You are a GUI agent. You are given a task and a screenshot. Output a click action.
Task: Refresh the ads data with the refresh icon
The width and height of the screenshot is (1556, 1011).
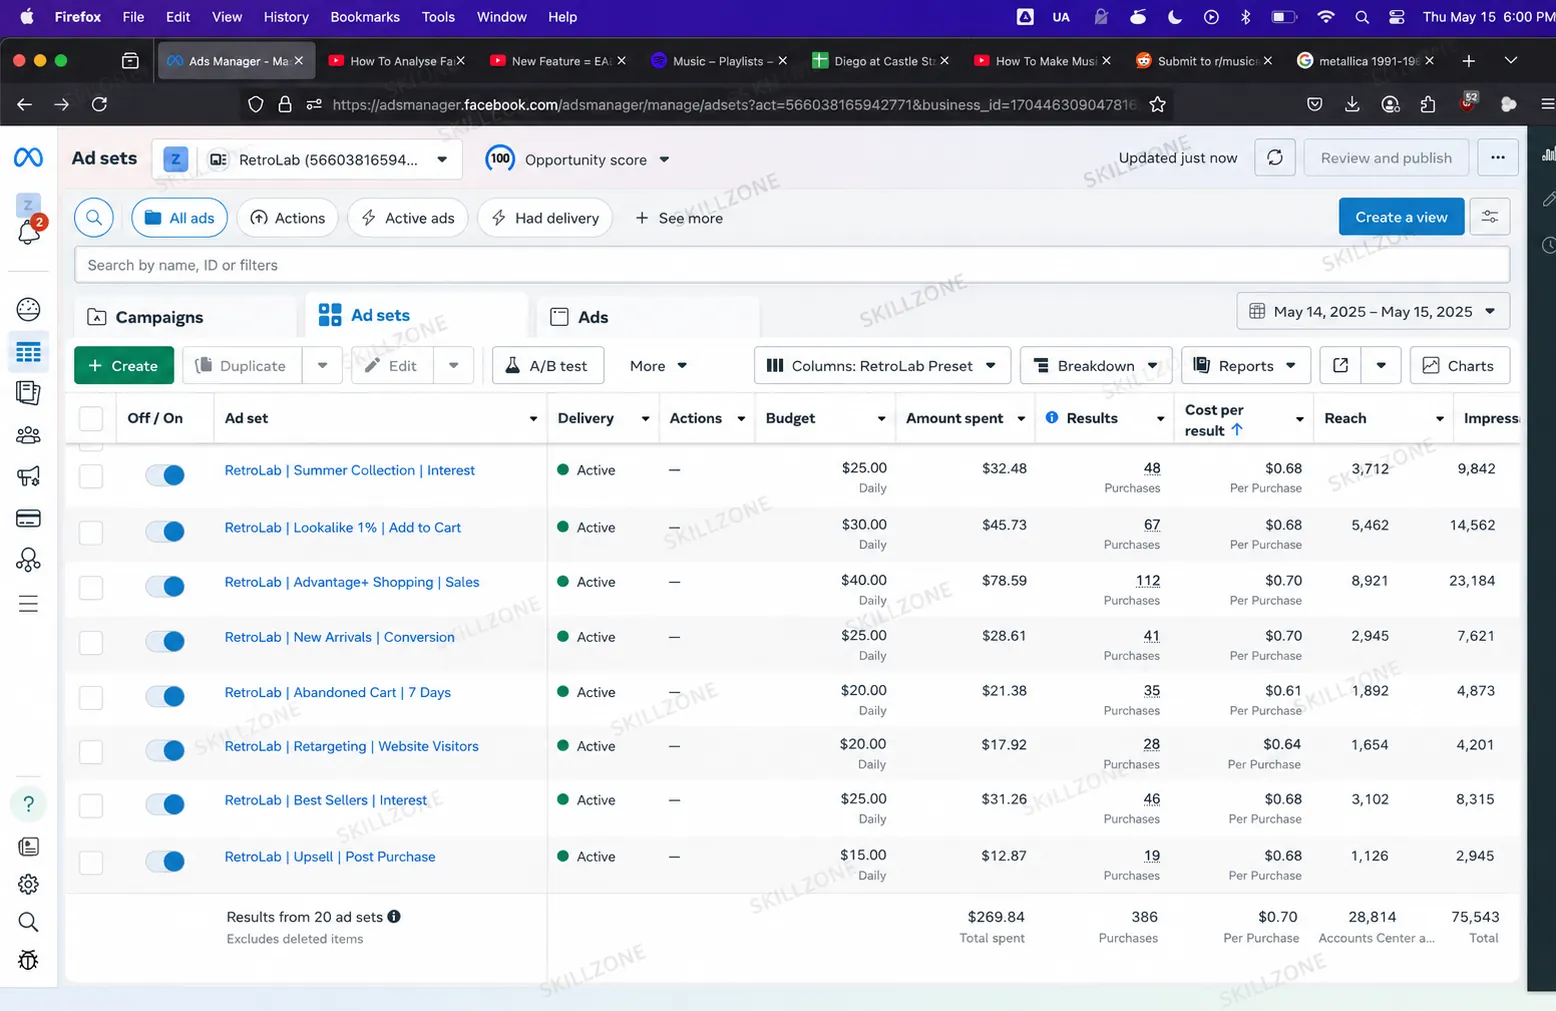pos(1275,158)
